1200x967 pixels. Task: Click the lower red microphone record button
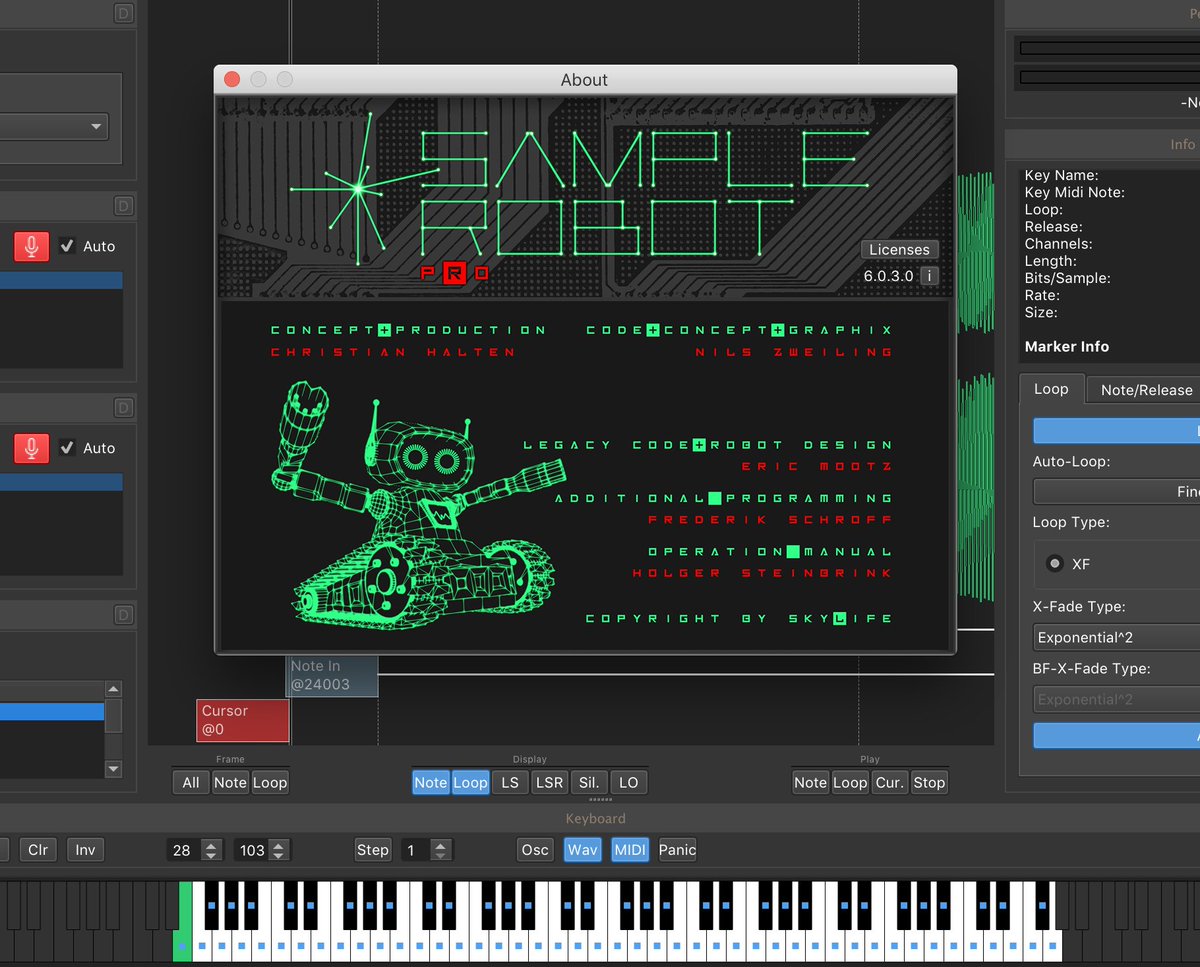(x=31, y=448)
